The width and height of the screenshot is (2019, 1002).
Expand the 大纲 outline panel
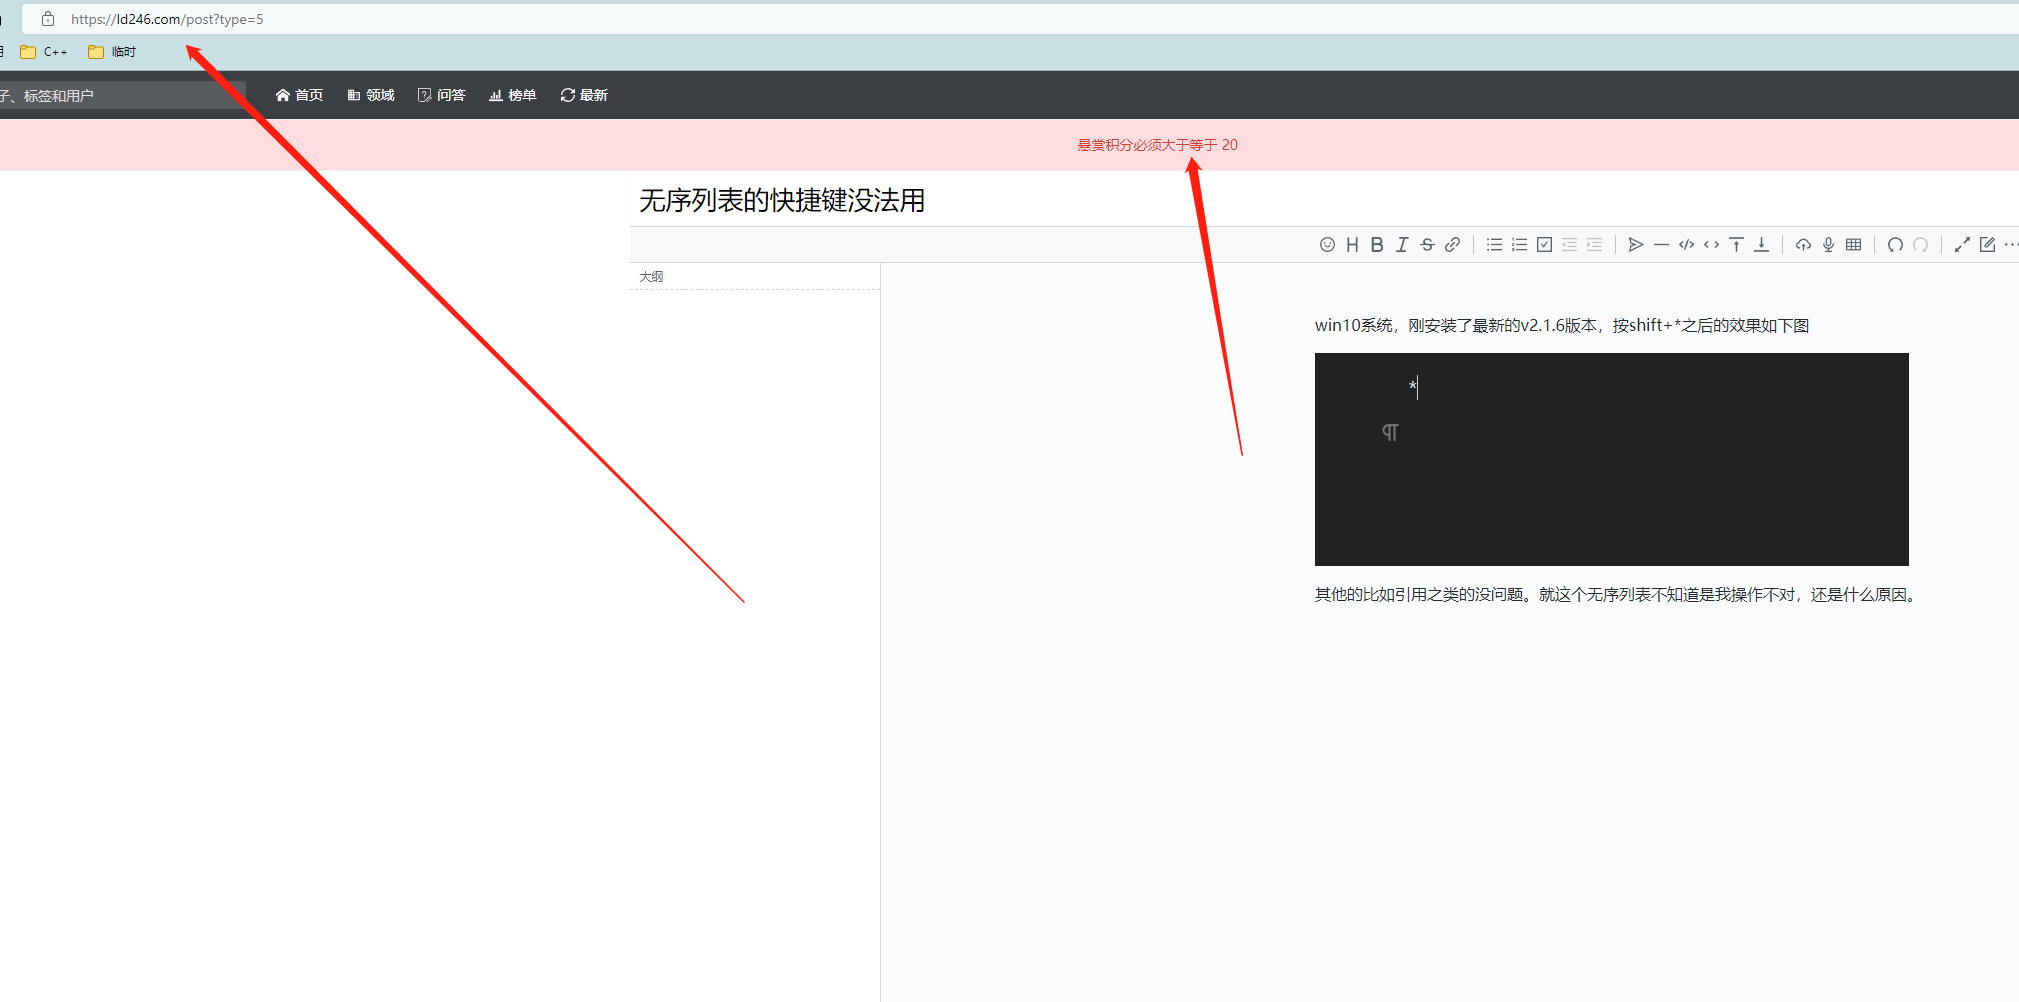coord(651,276)
